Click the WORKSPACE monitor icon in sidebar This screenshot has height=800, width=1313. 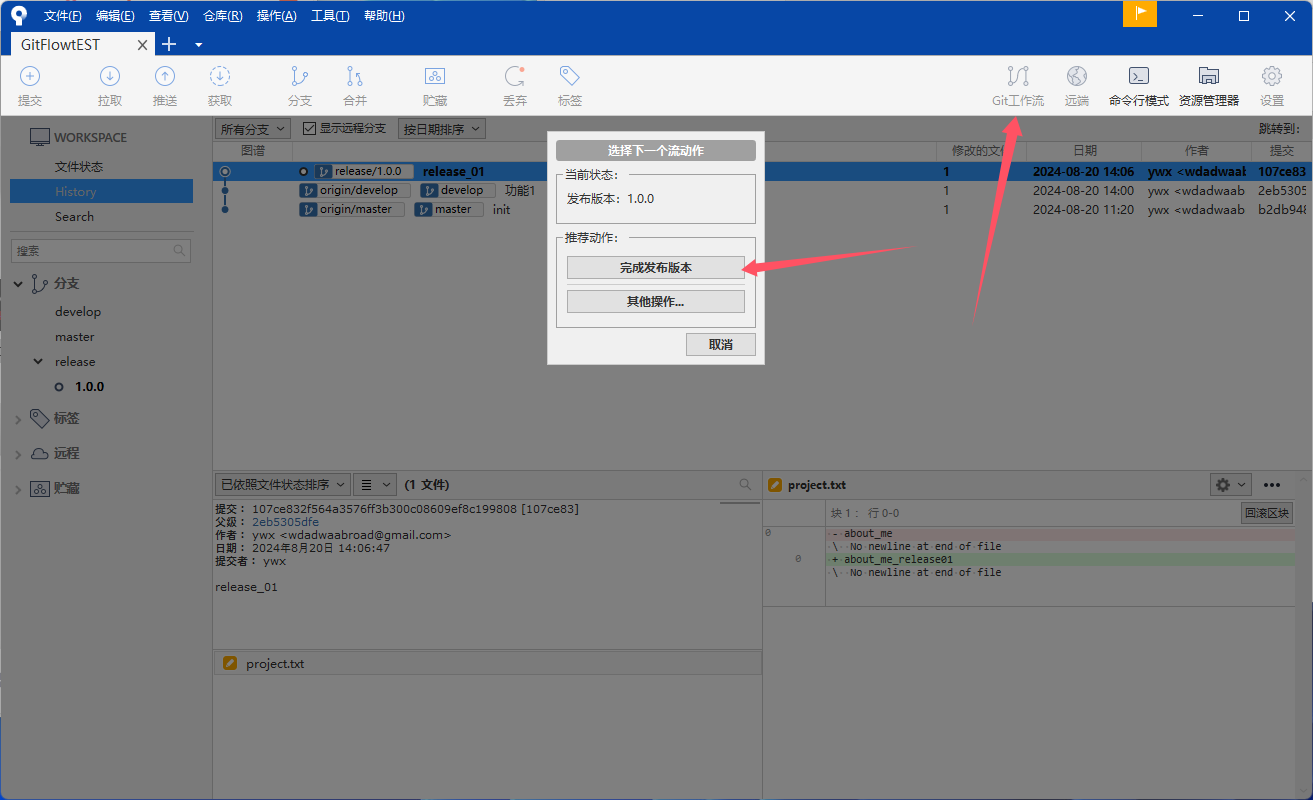[39, 137]
